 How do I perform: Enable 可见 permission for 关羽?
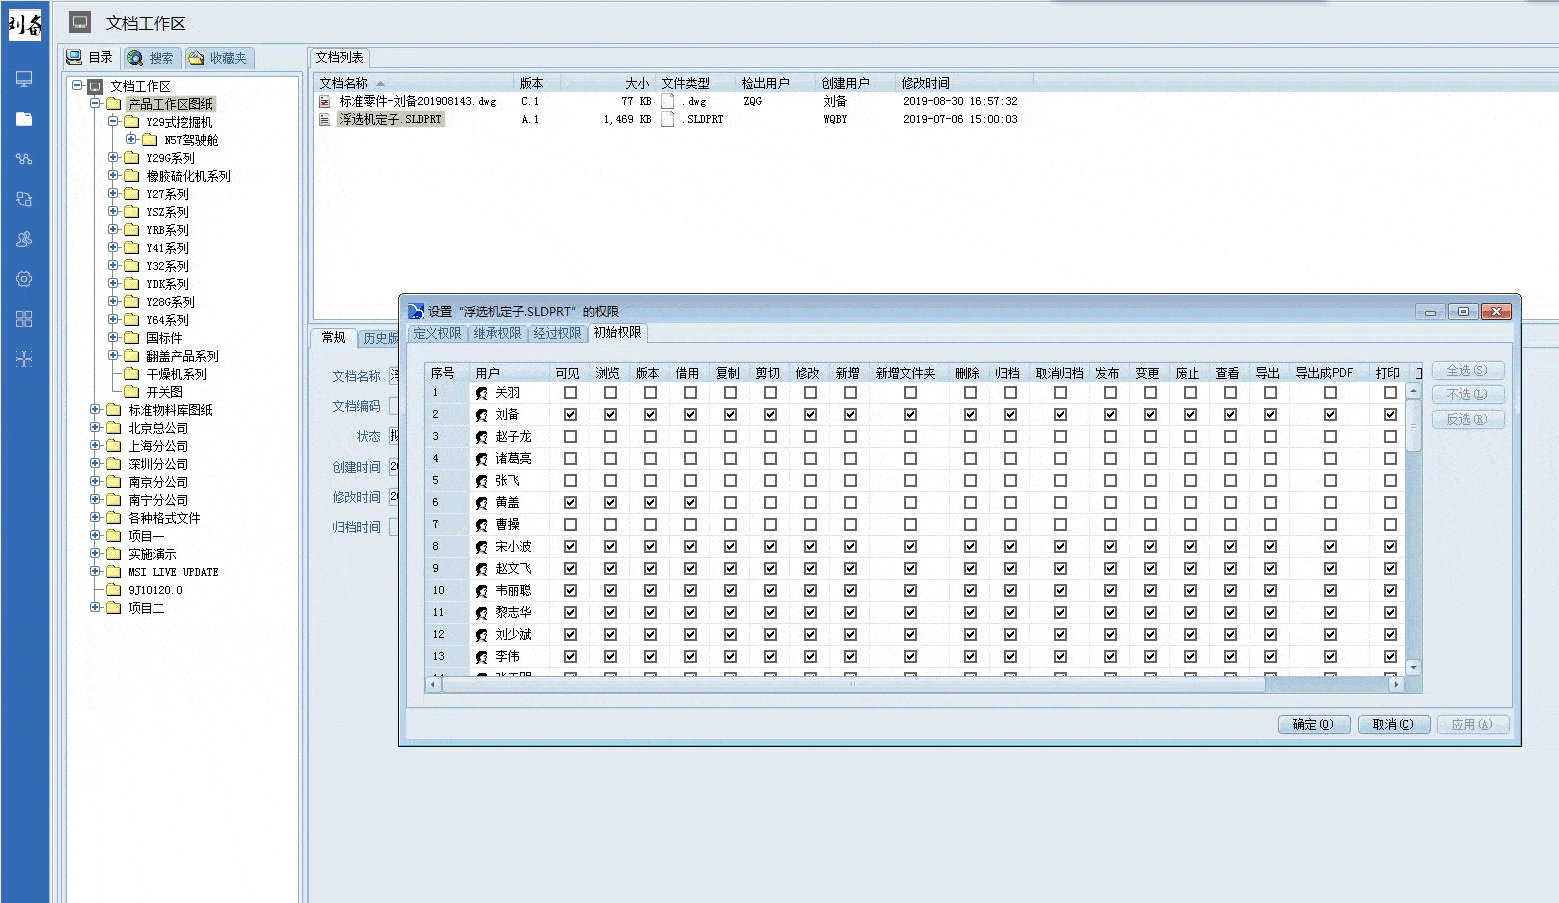570,393
